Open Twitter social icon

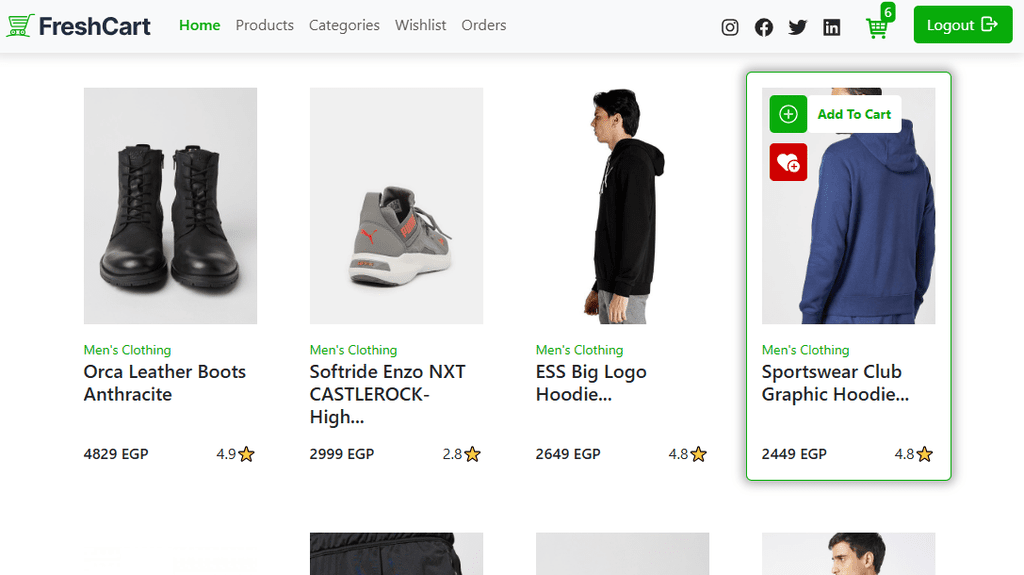[x=797, y=27]
